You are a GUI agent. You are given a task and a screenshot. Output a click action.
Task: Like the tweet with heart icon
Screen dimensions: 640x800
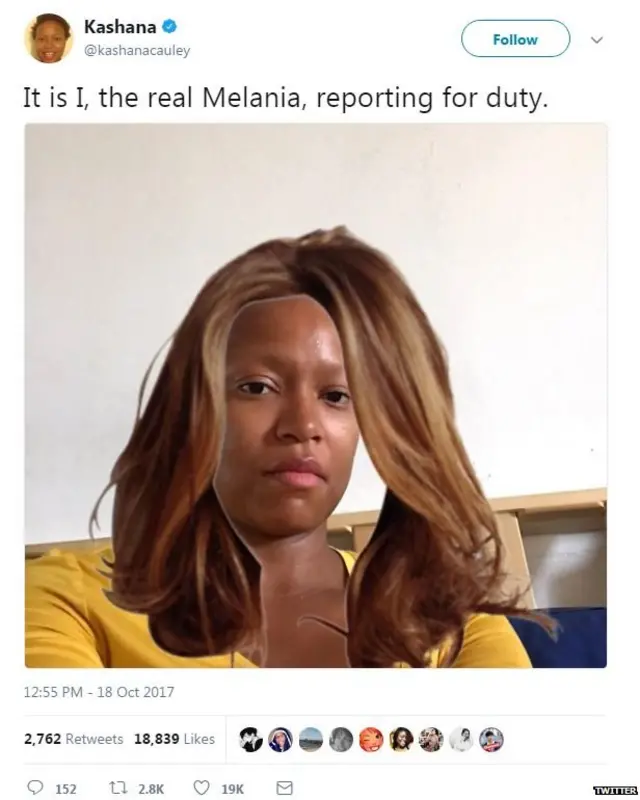(x=202, y=788)
